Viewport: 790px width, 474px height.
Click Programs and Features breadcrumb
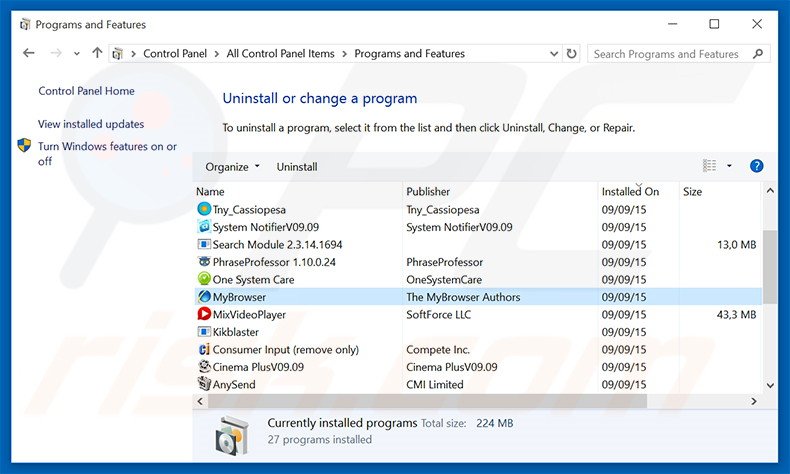point(409,53)
